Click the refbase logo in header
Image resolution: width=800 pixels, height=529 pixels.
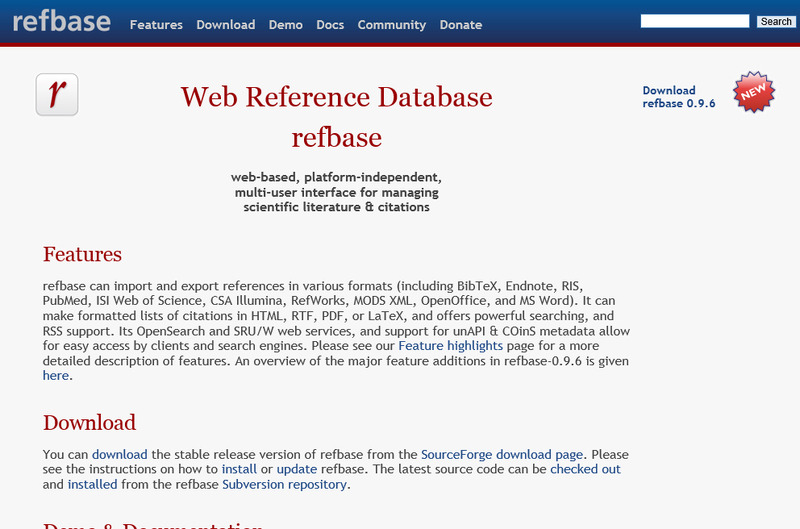(62, 22)
